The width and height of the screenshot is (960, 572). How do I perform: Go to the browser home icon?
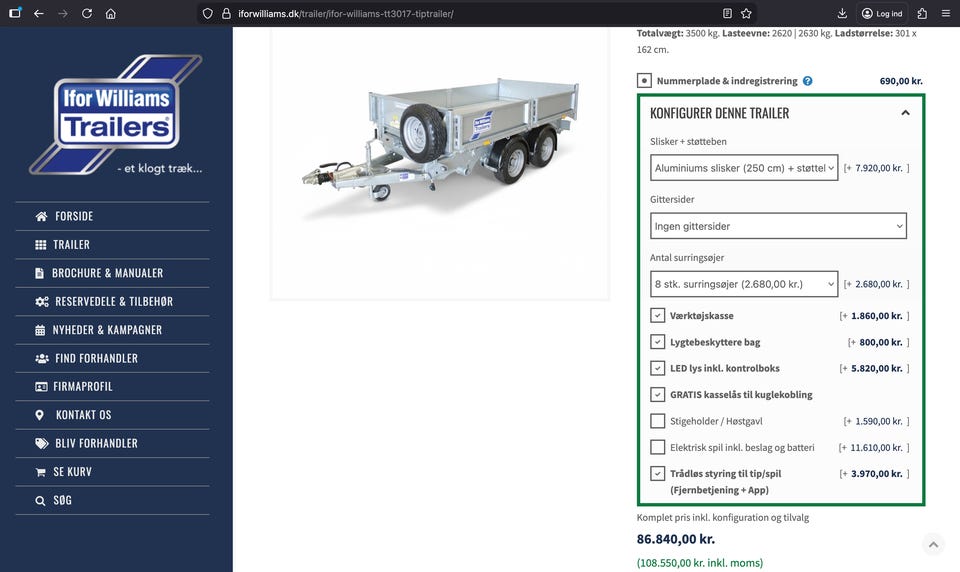pos(111,13)
